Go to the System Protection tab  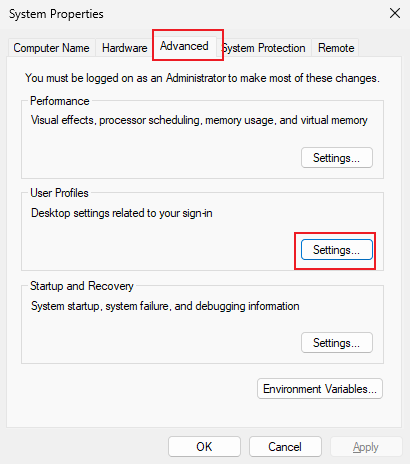266,48
